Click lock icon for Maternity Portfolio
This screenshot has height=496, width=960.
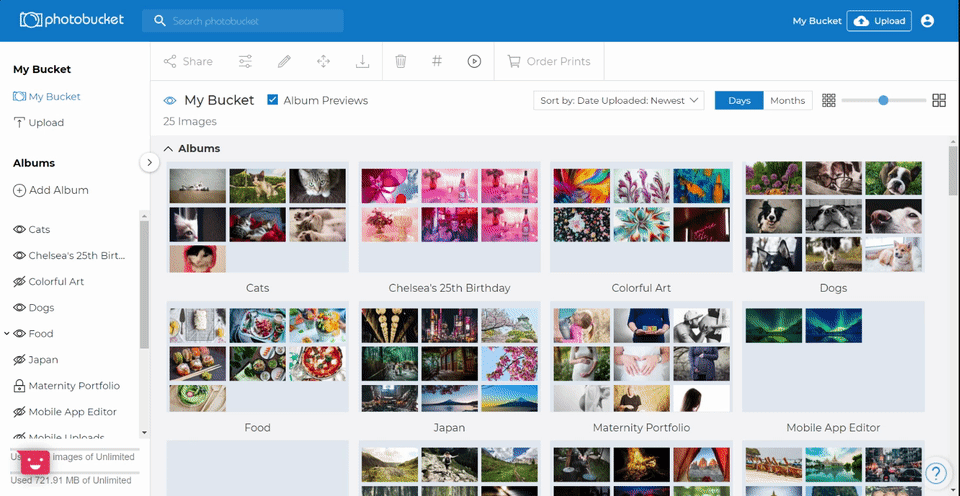[19, 386]
